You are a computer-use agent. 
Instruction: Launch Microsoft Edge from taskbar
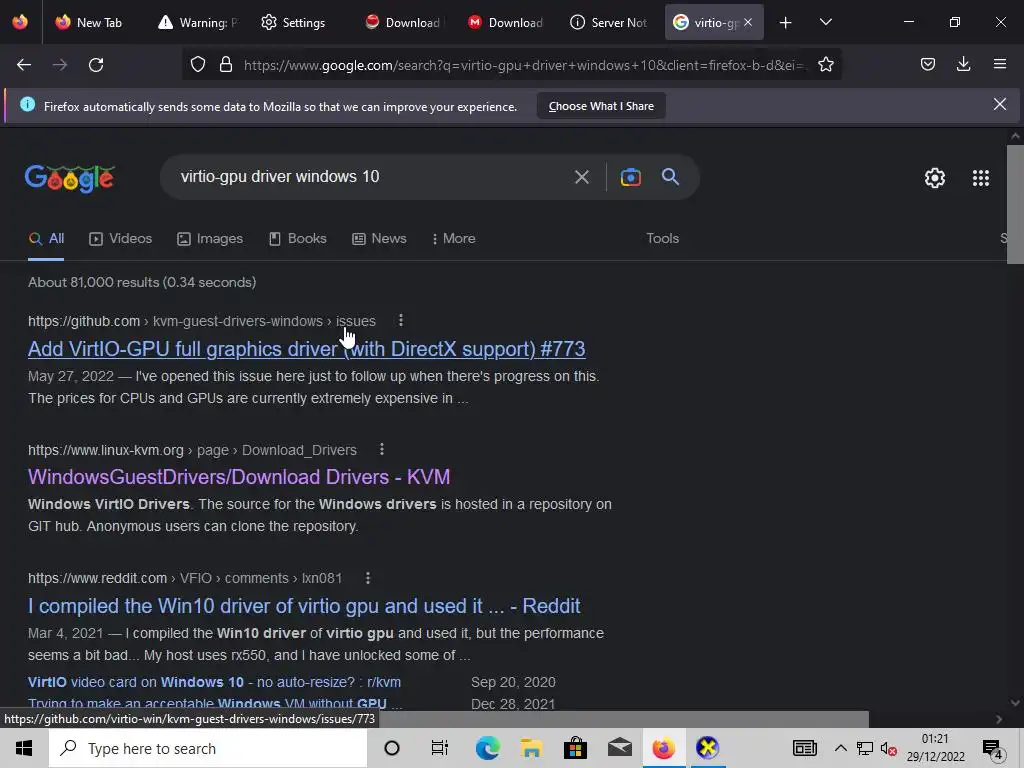tap(487, 748)
